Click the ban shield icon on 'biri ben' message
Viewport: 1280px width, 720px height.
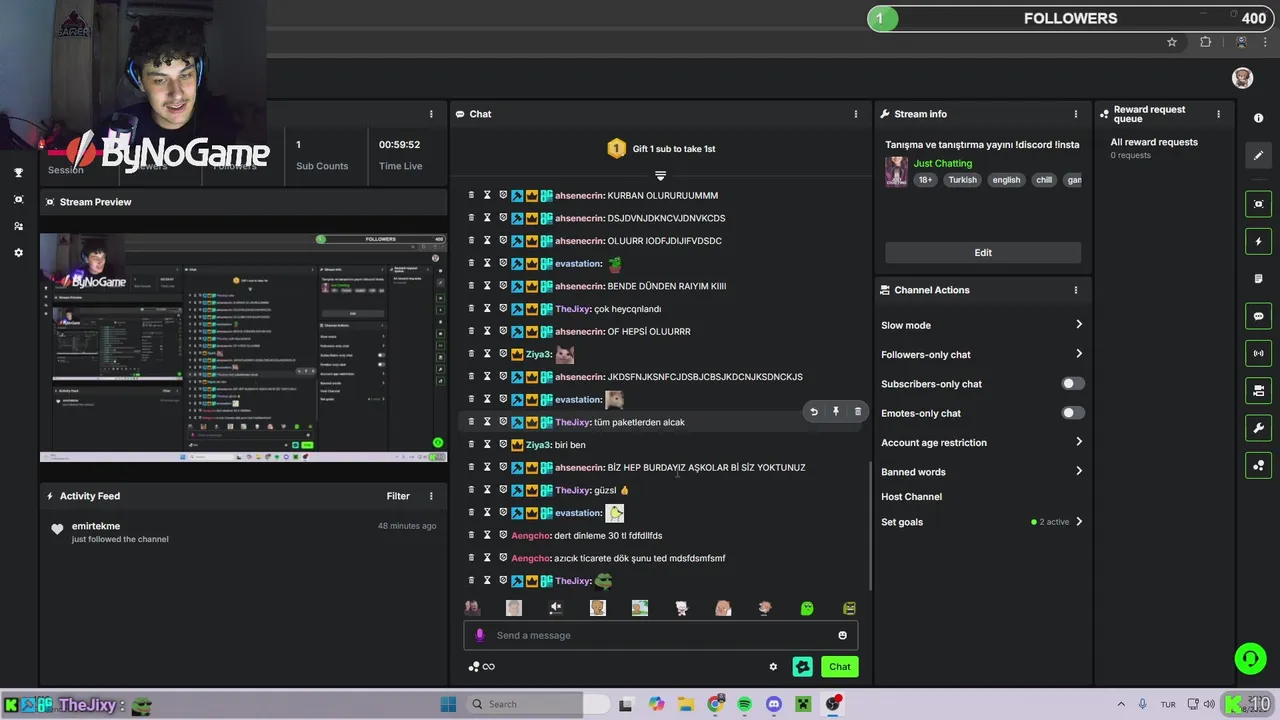click(x=503, y=444)
